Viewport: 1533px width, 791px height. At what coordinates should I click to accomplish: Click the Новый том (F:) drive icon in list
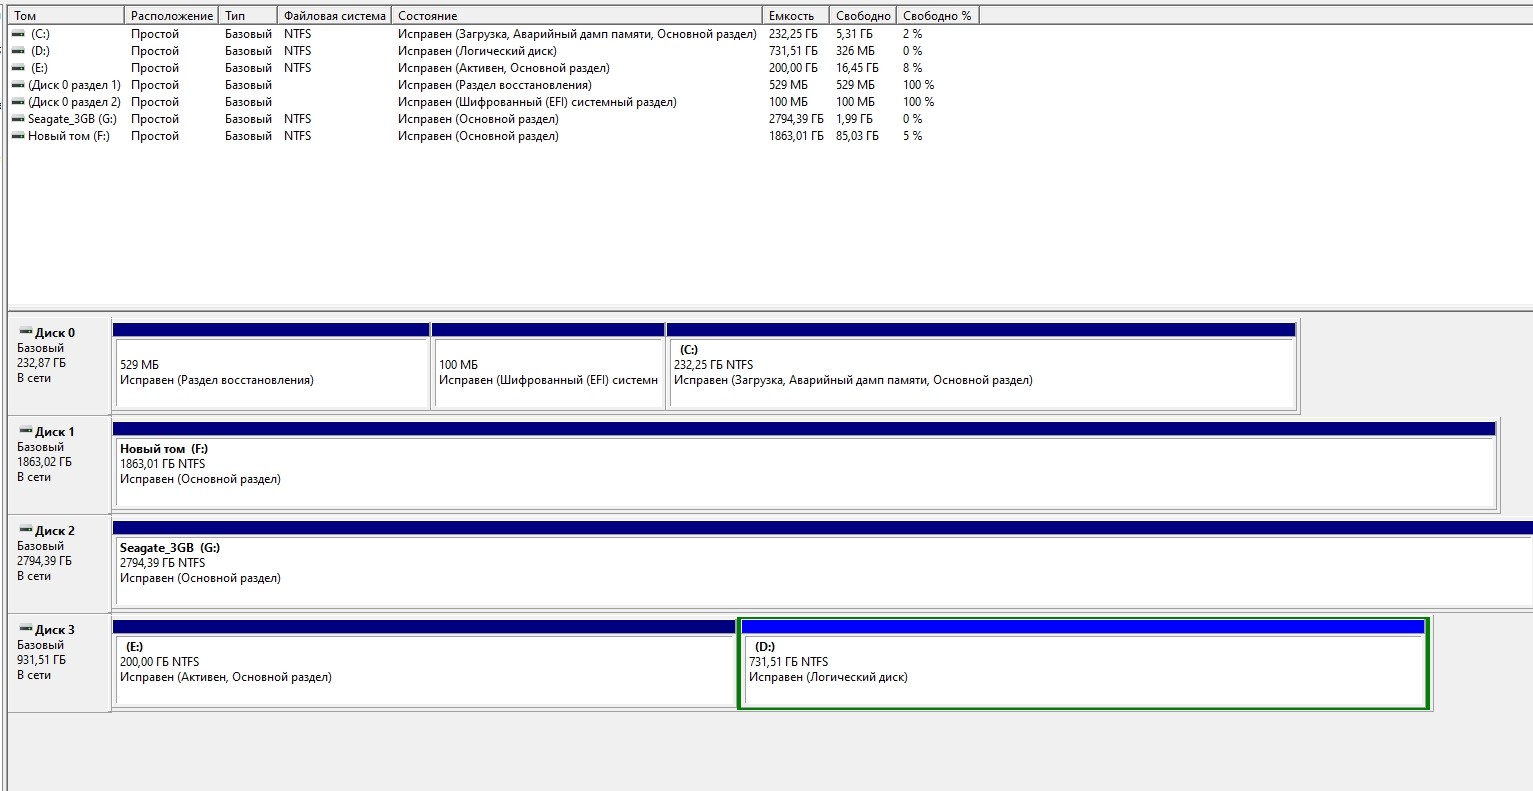[x=18, y=136]
